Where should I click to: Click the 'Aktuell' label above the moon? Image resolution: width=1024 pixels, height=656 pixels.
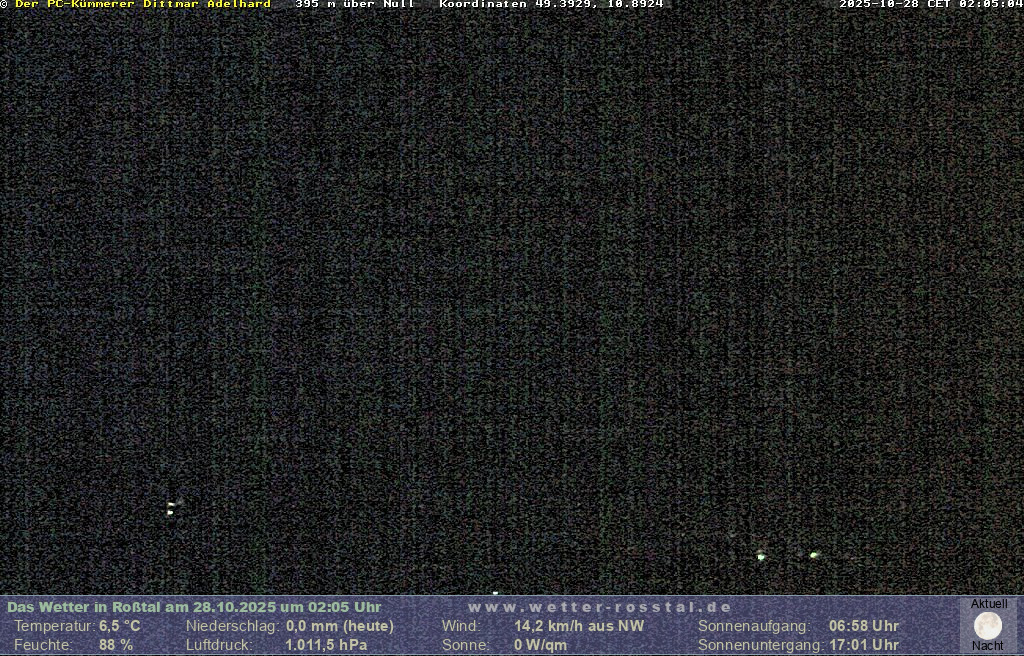pyautogui.click(x=989, y=604)
